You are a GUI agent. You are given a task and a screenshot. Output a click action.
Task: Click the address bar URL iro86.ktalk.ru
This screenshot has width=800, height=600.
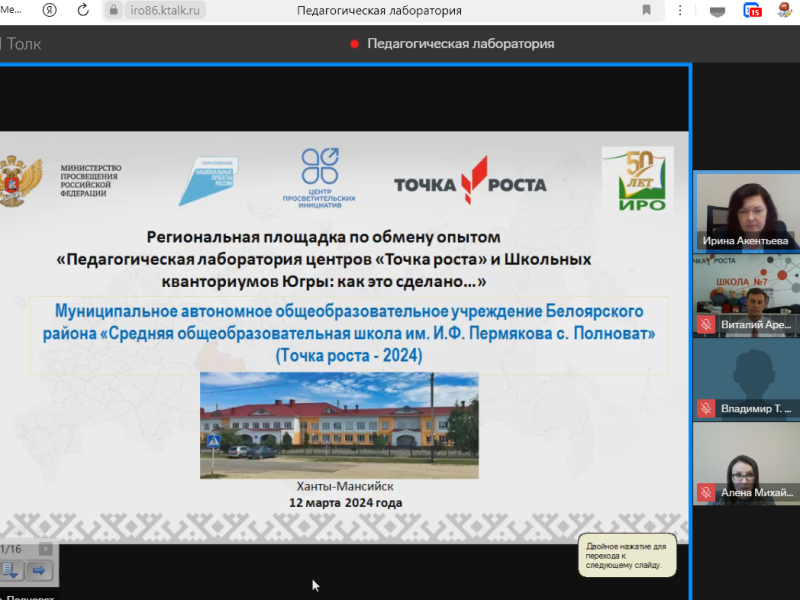coord(165,11)
